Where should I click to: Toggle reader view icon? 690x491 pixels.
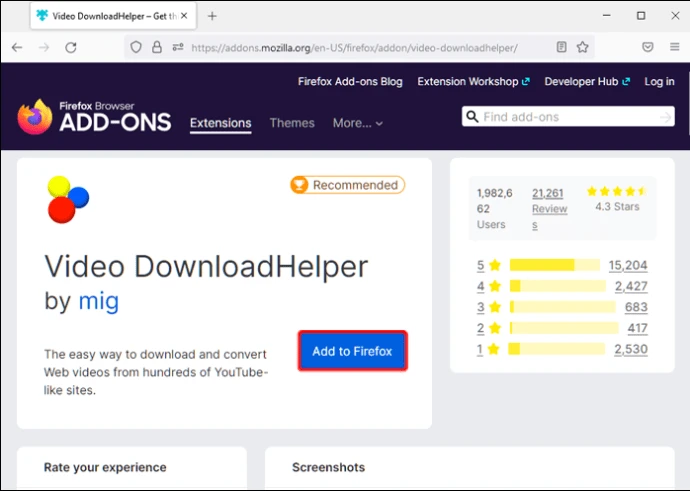[x=562, y=47]
